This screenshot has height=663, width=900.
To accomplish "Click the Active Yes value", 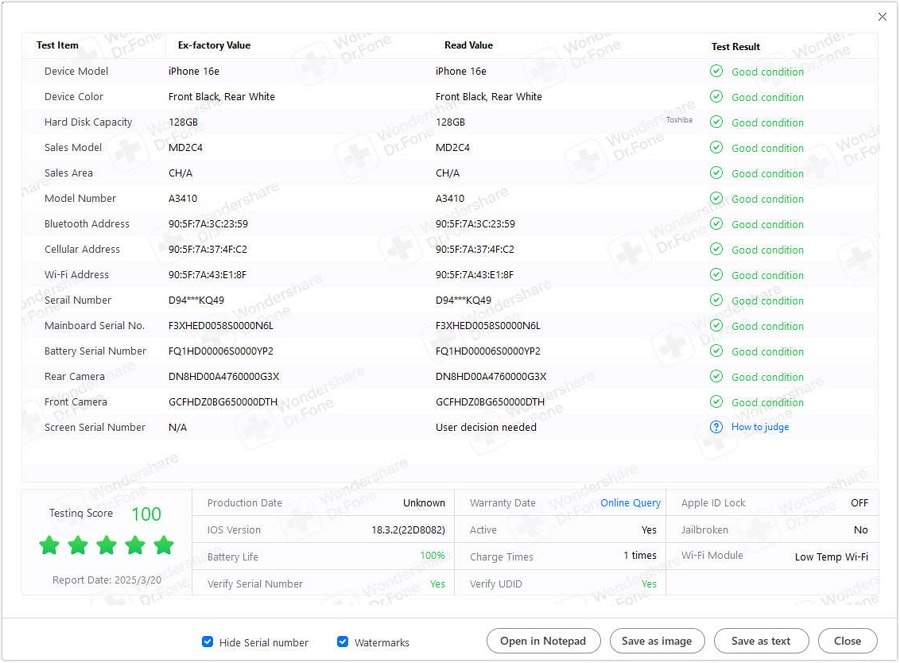I will point(649,530).
